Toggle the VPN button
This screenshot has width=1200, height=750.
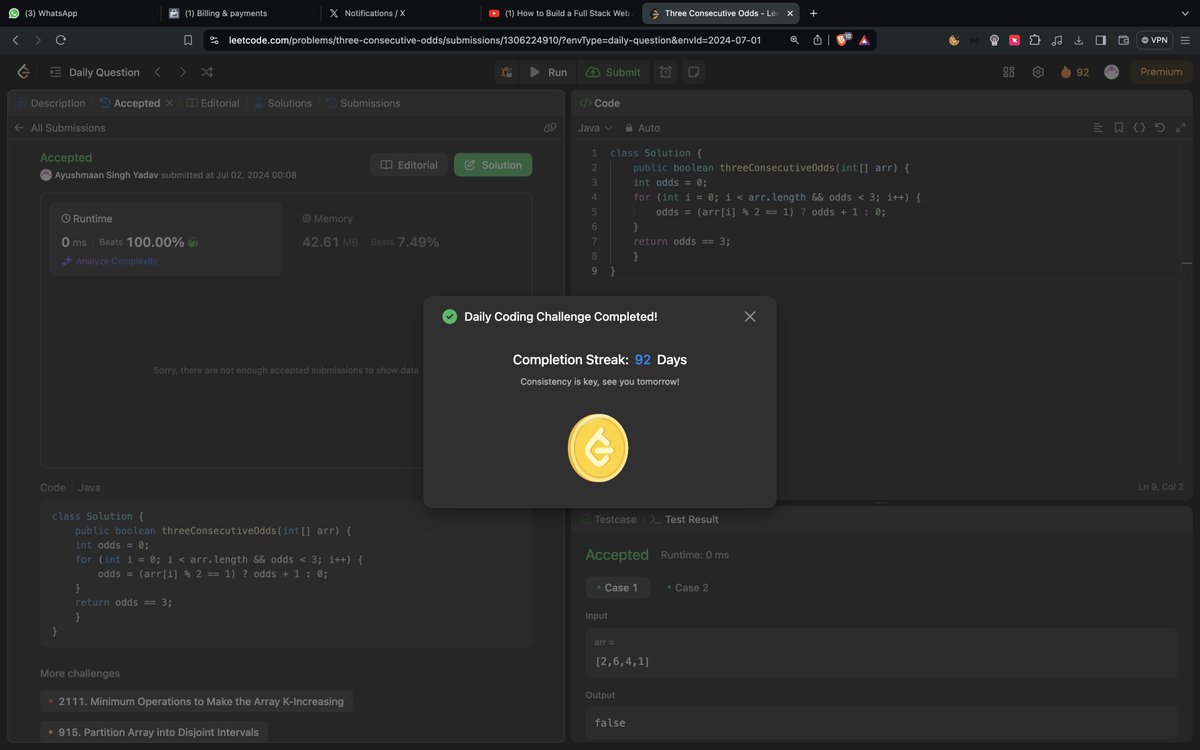point(1154,40)
